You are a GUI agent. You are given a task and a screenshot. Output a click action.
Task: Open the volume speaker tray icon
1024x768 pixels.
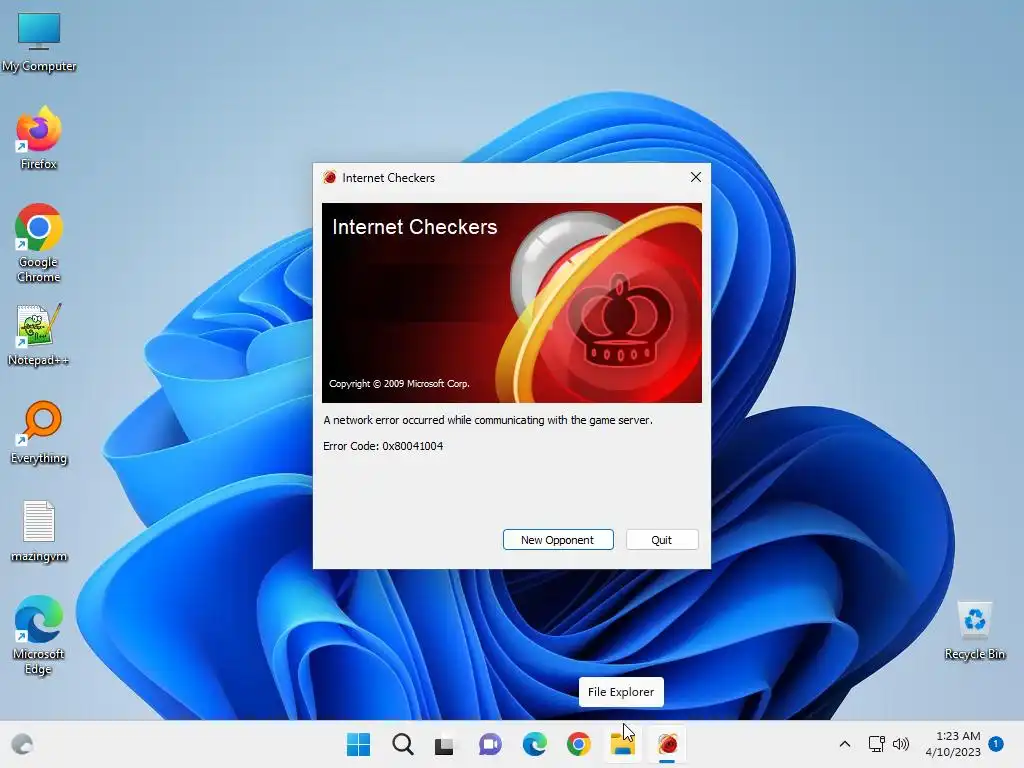901,744
